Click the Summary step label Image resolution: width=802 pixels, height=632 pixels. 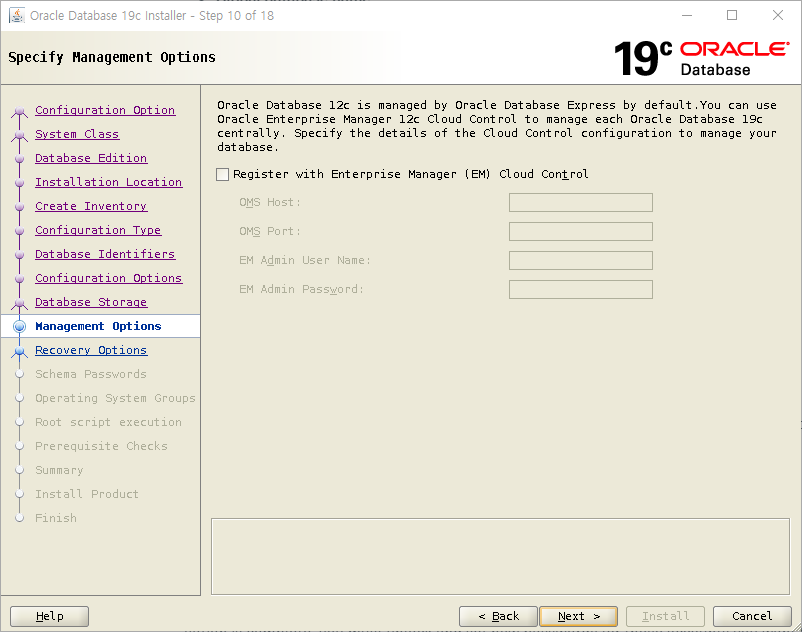[59, 470]
